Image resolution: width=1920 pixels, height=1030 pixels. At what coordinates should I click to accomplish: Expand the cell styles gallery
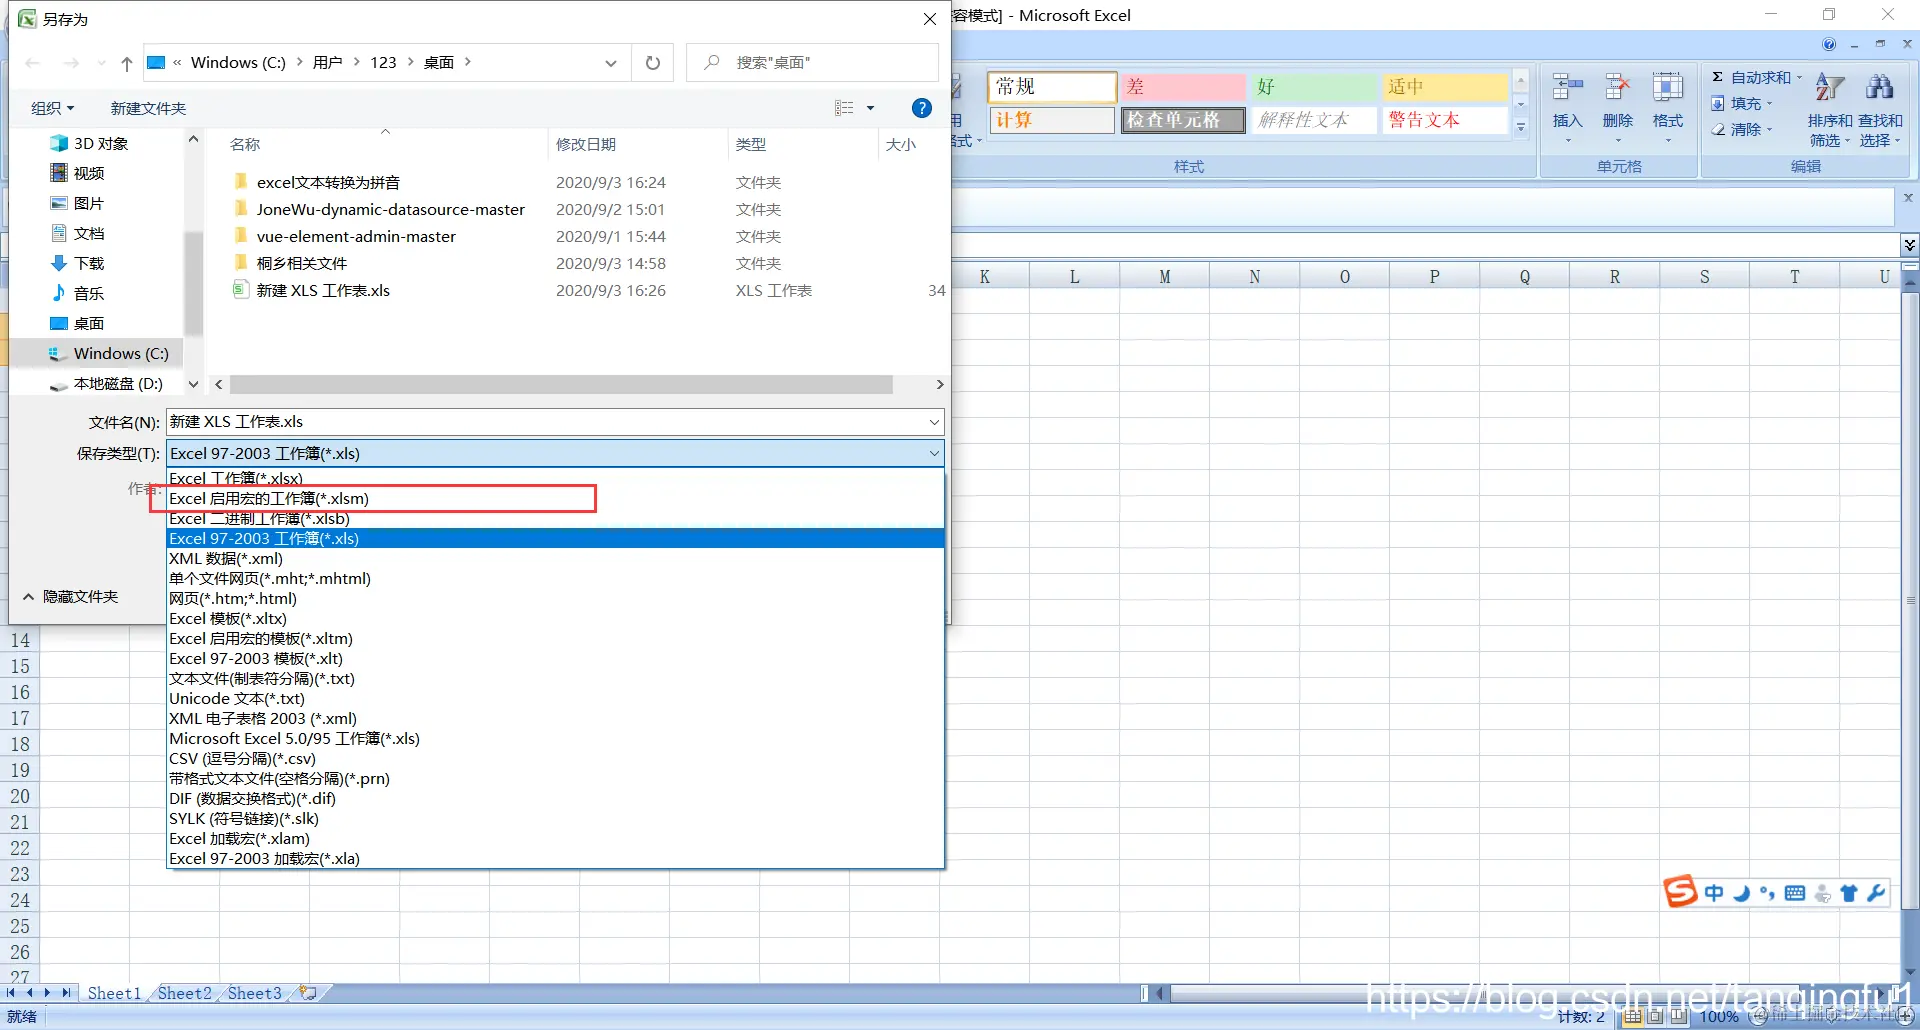1521,127
